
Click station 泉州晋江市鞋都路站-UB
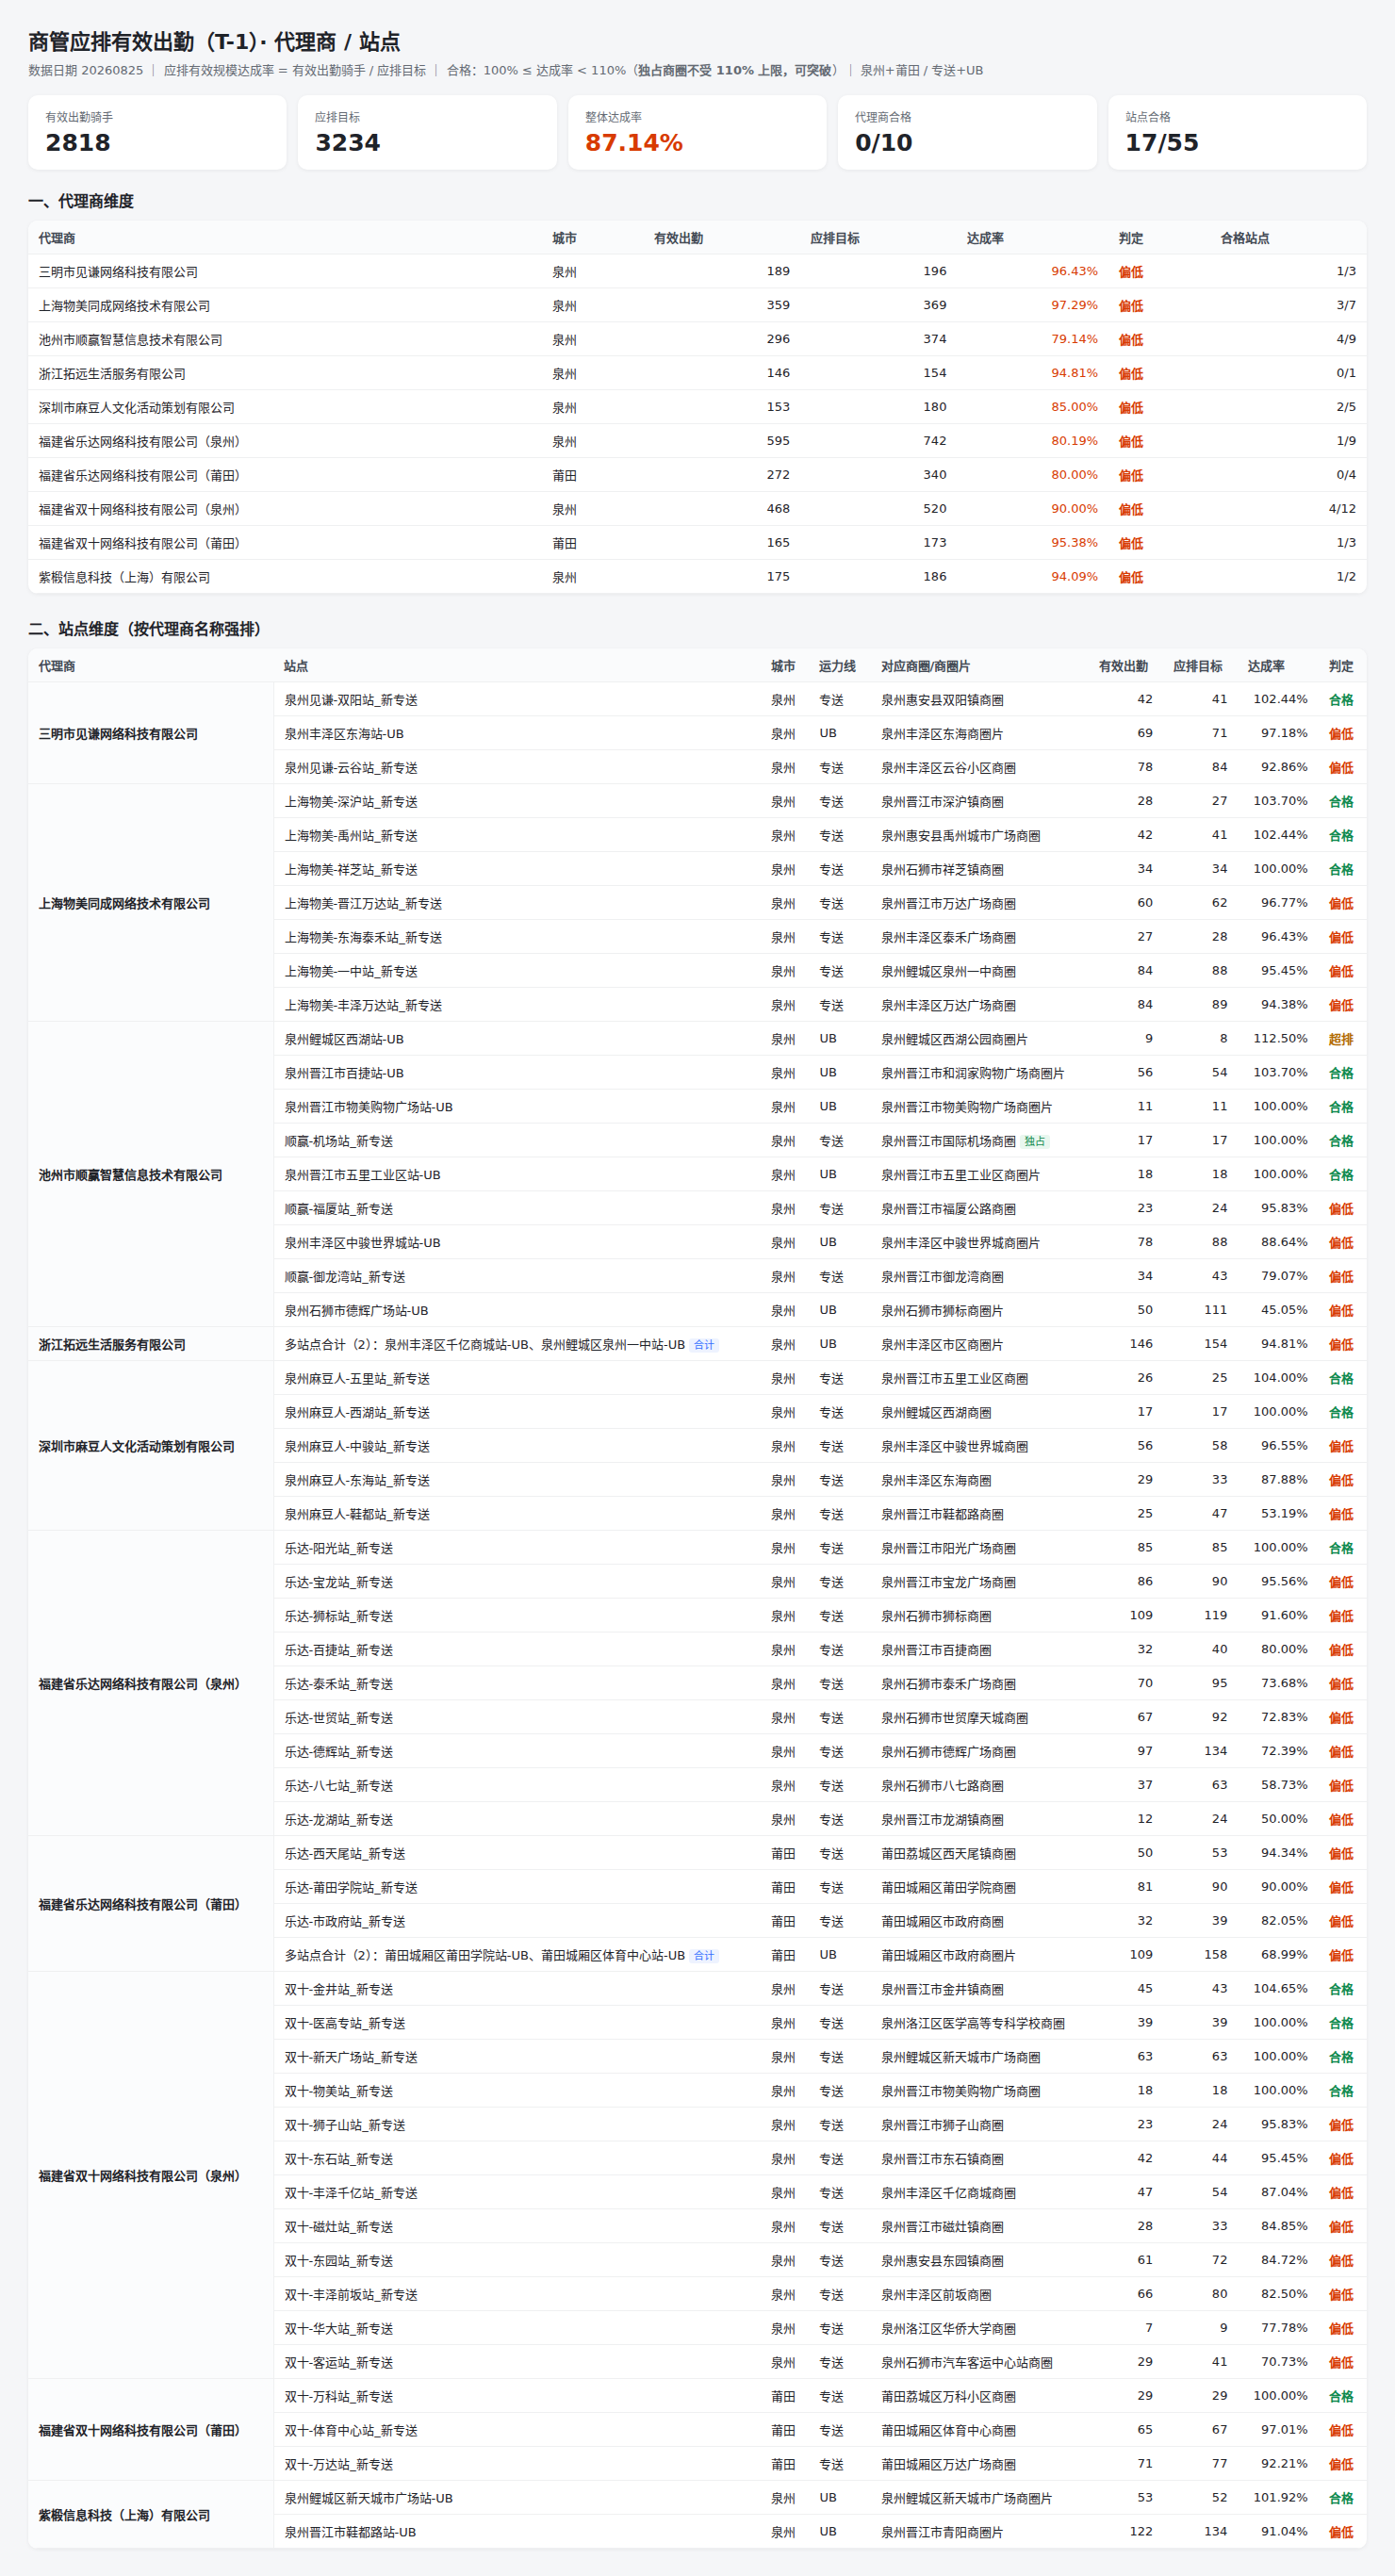[350, 2533]
